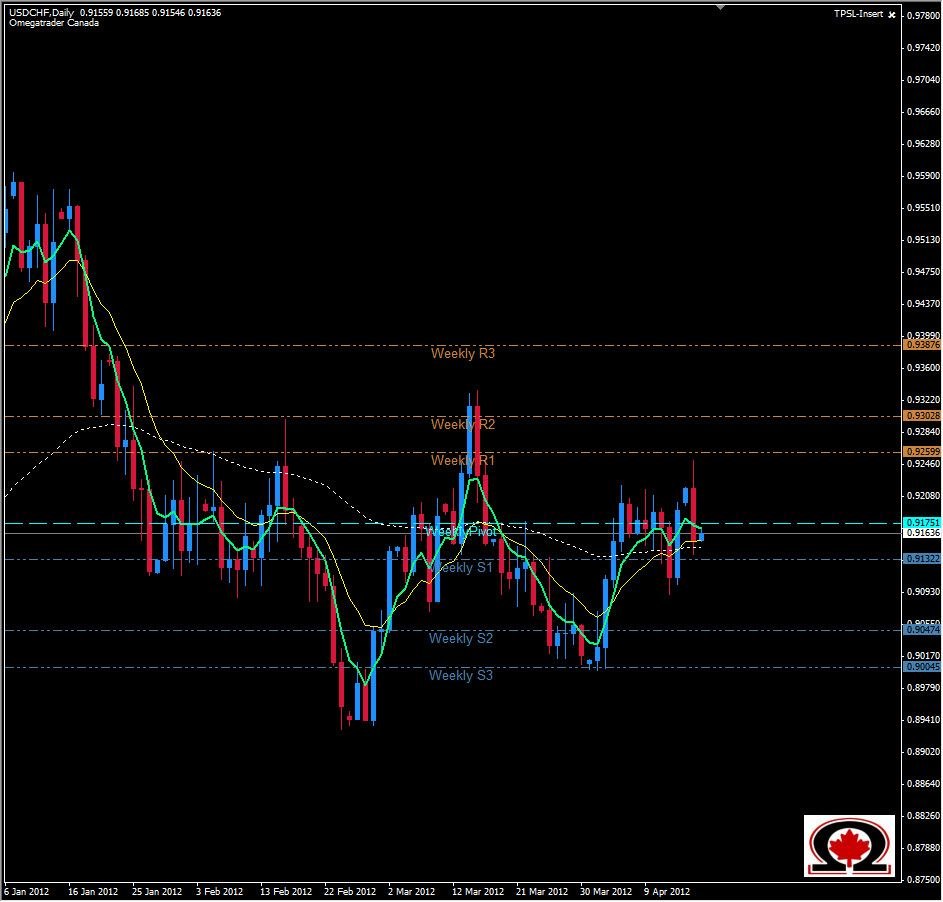
Task: Click the teal highlighted 0.91751 price marker
Action: point(921,521)
